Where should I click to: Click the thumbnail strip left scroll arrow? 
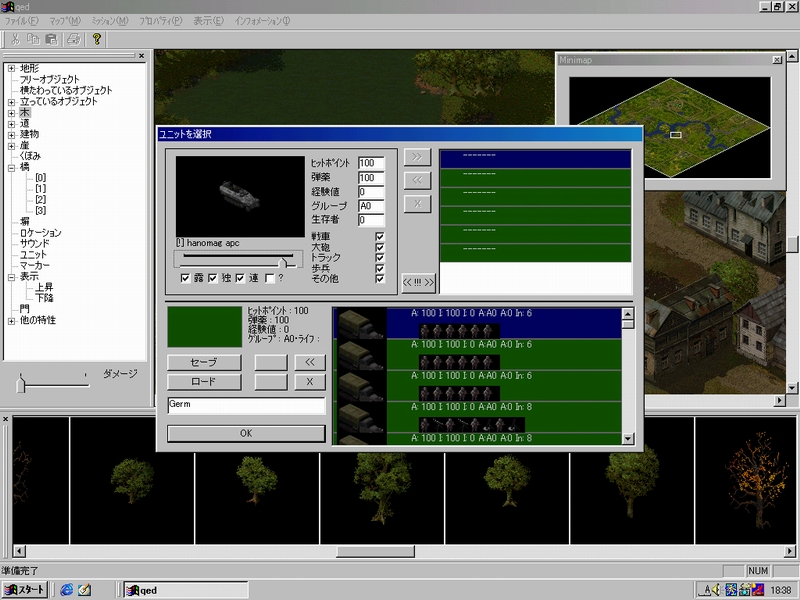click(x=19, y=551)
